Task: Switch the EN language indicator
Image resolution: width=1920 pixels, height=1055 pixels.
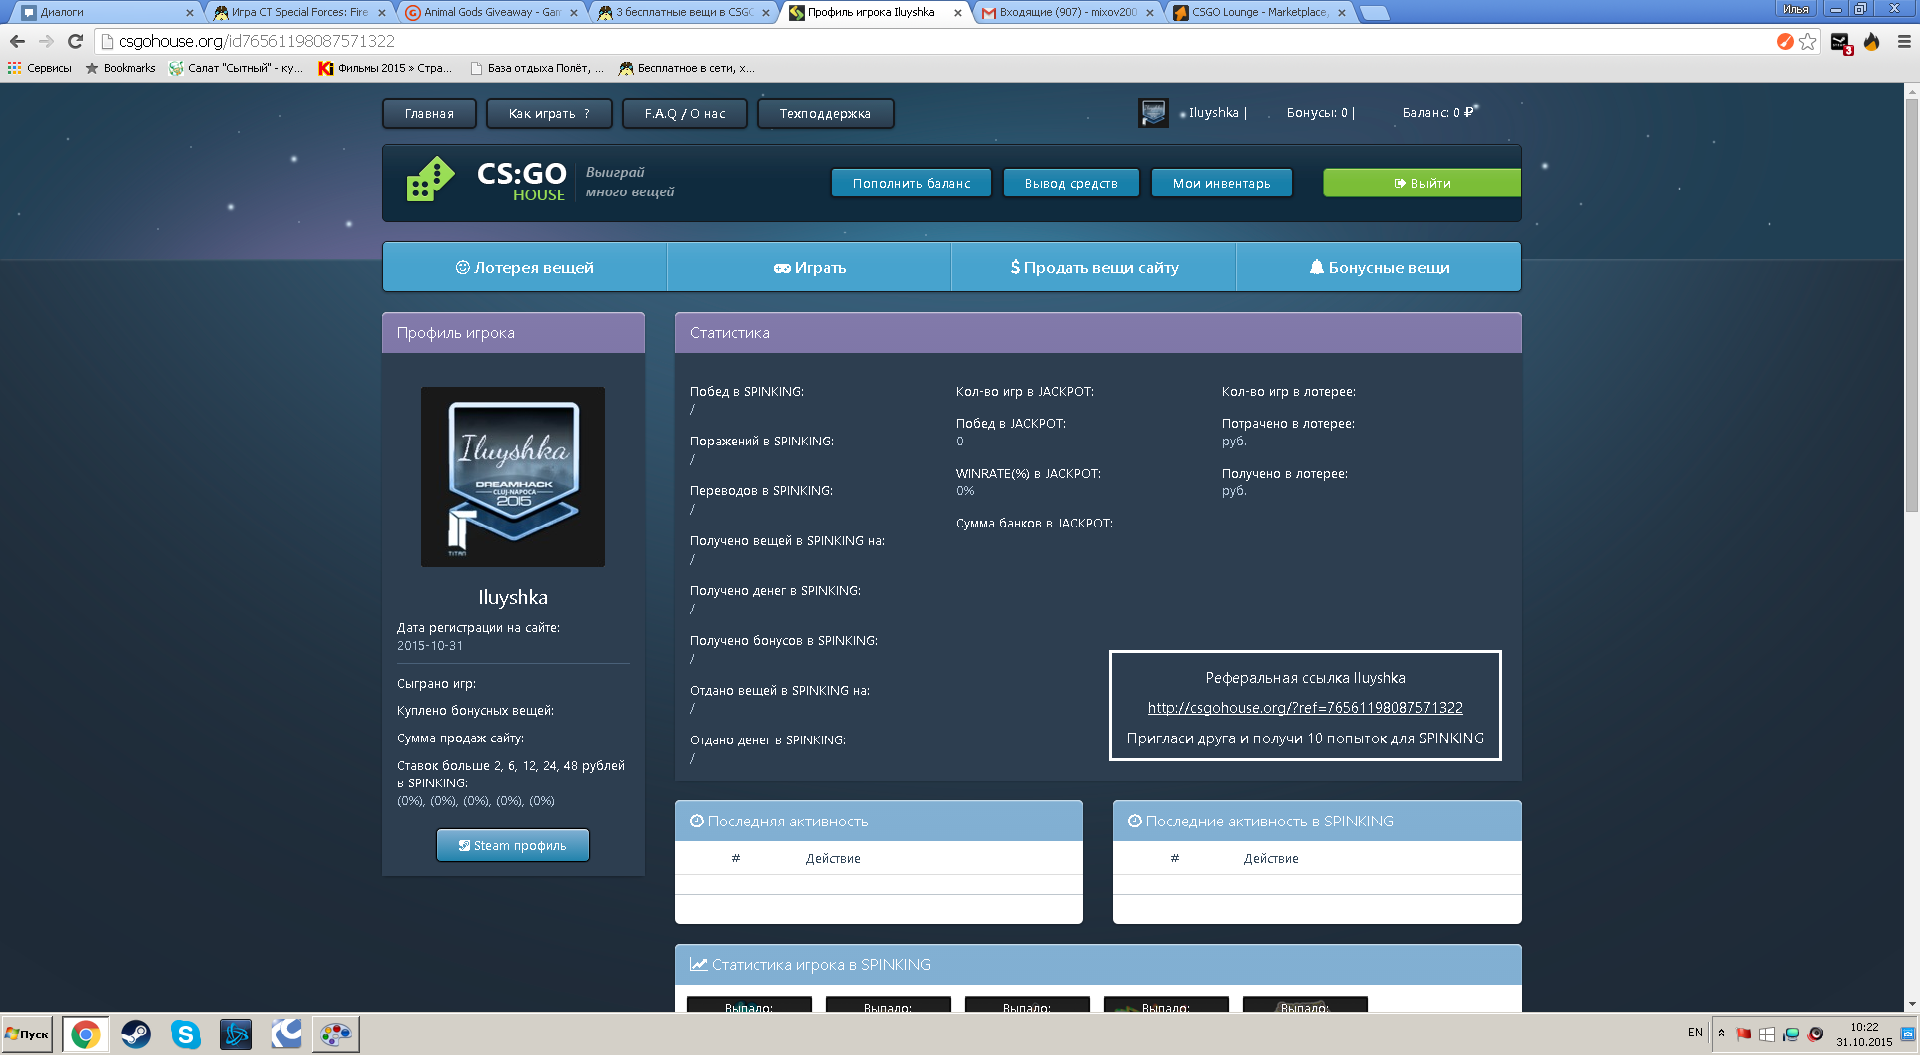Action: point(1695,1033)
